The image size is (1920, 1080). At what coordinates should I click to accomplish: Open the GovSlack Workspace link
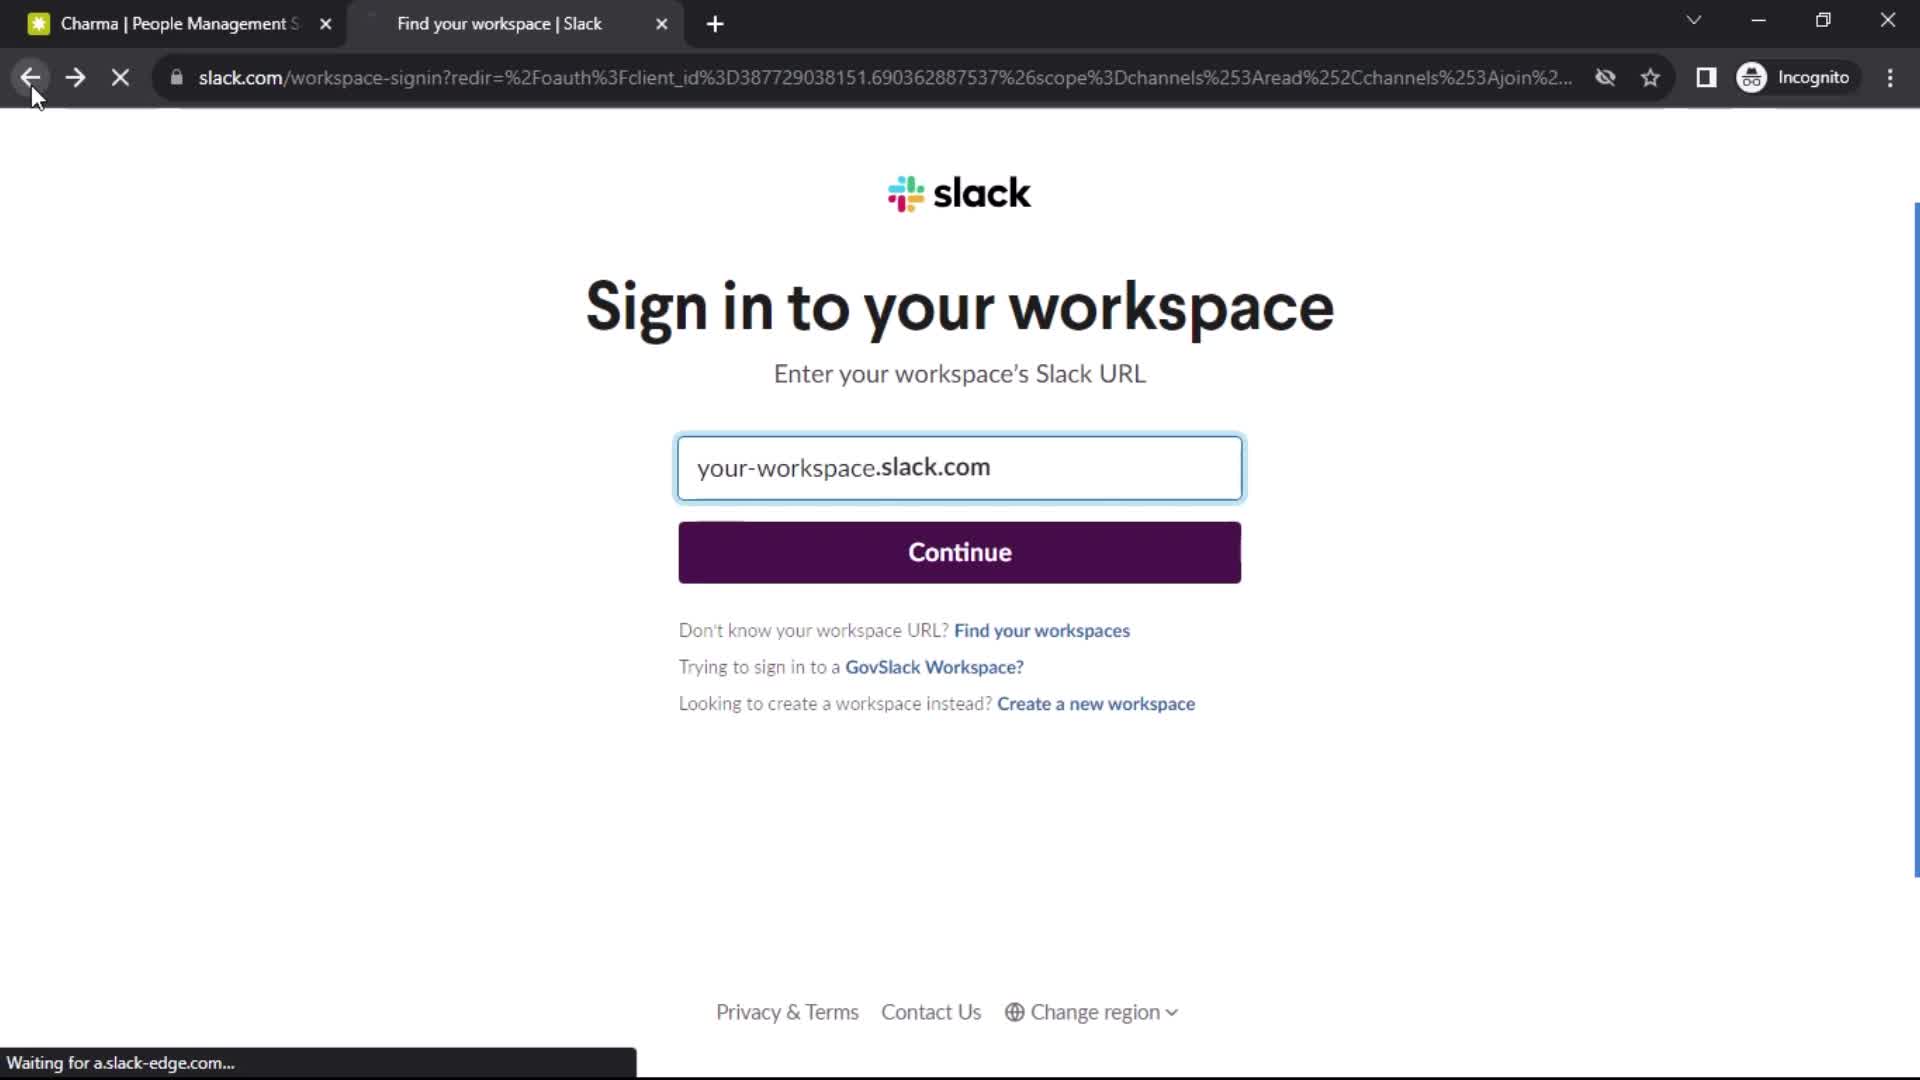[x=934, y=667]
